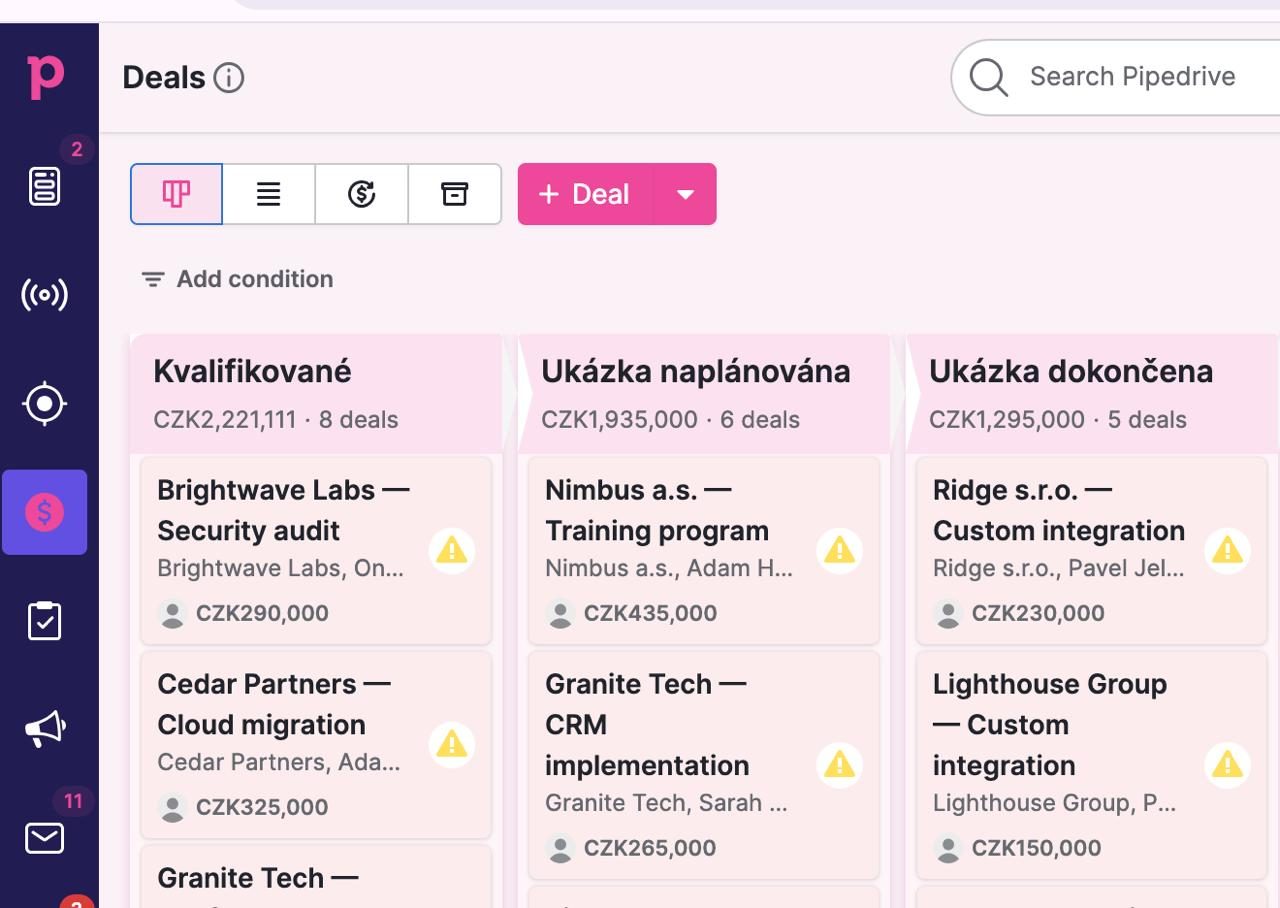Click the CZK290,000 deal value

click(x=262, y=613)
